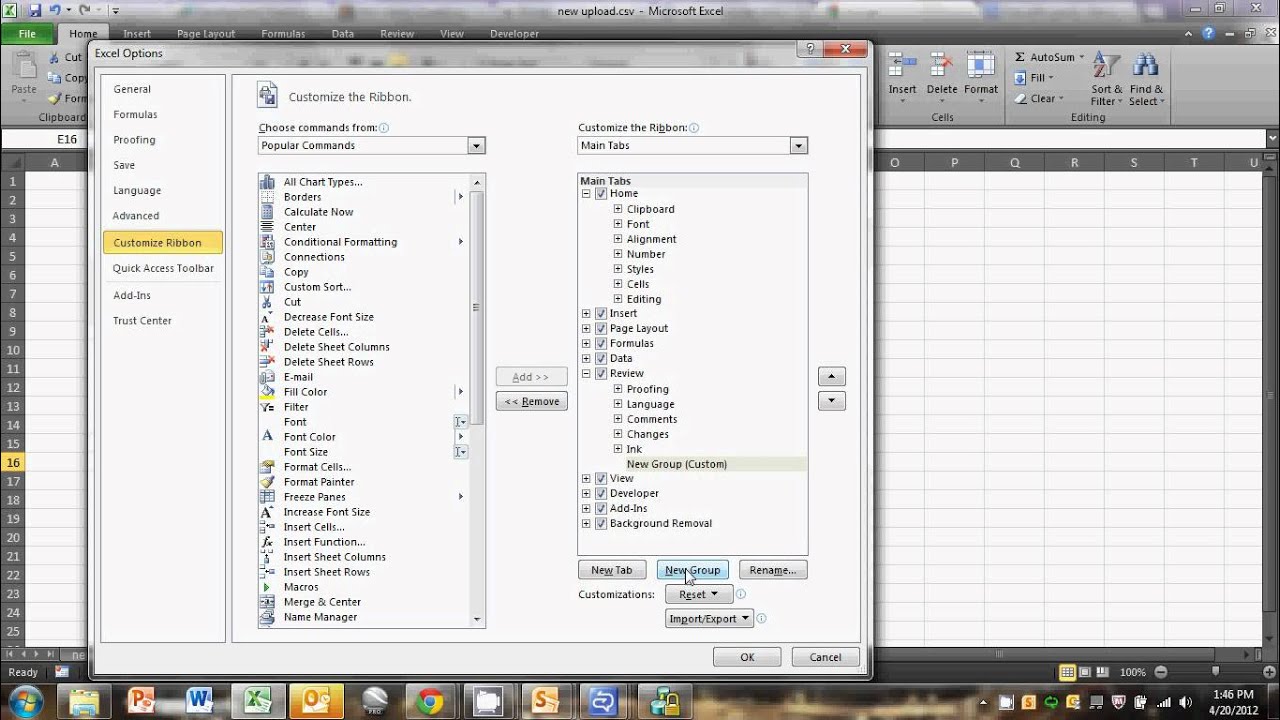Image resolution: width=1280 pixels, height=720 pixels.
Task: Select the Insert Function fx icon
Action: pyautogui.click(x=267, y=542)
